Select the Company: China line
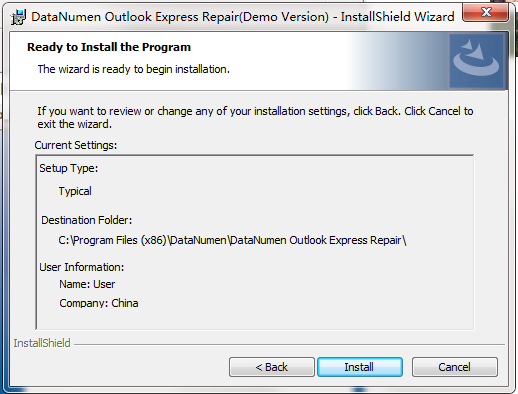Viewport: 518px width, 394px height. 99,303
